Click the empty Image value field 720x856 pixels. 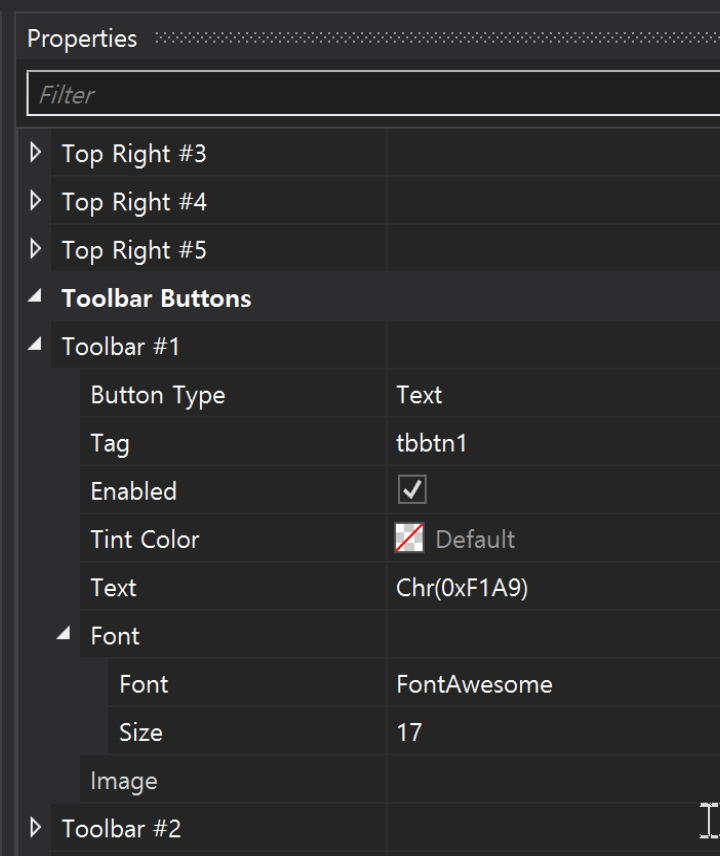550,780
